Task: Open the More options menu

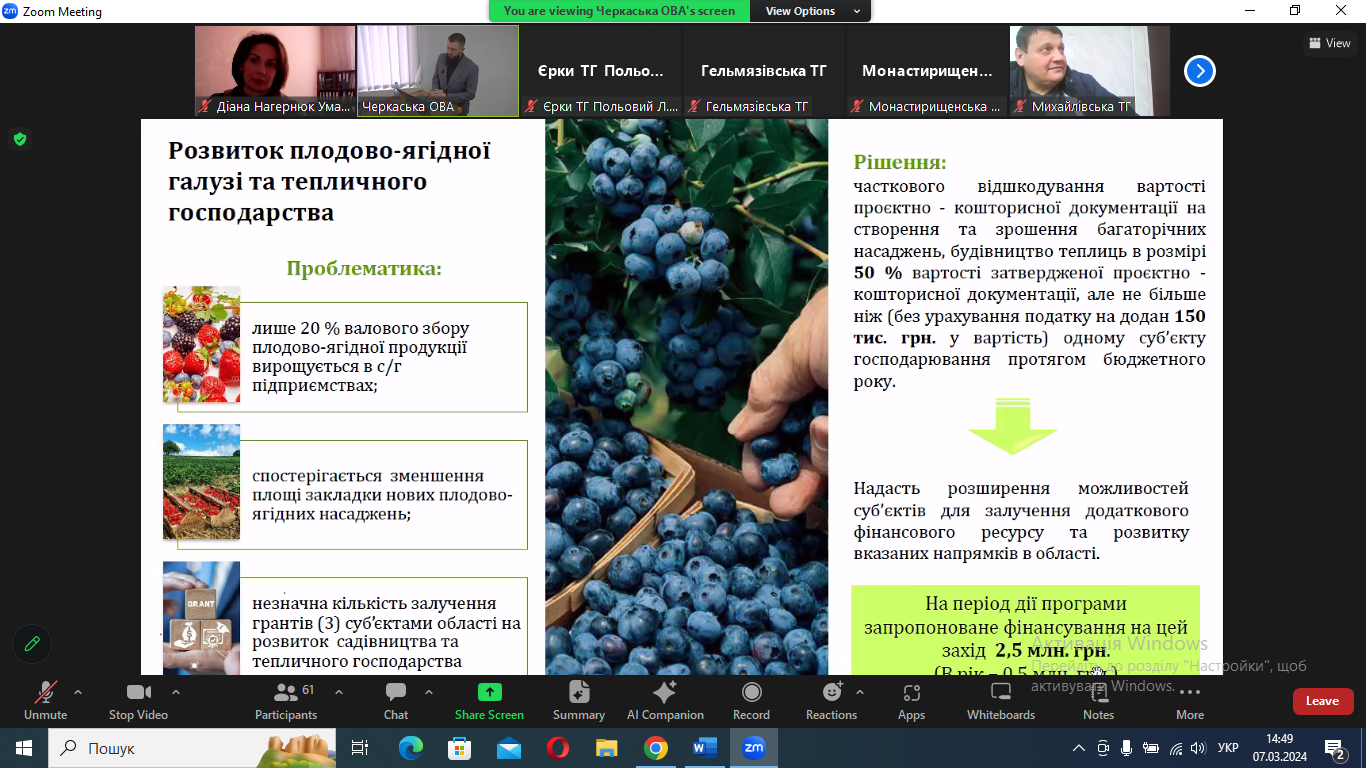Action: point(1190,700)
